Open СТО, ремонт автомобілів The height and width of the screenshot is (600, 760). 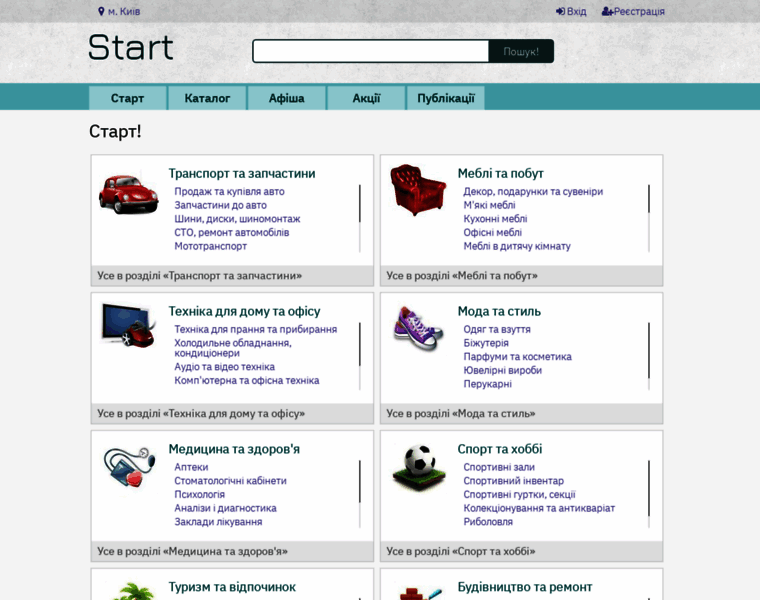coord(232,232)
